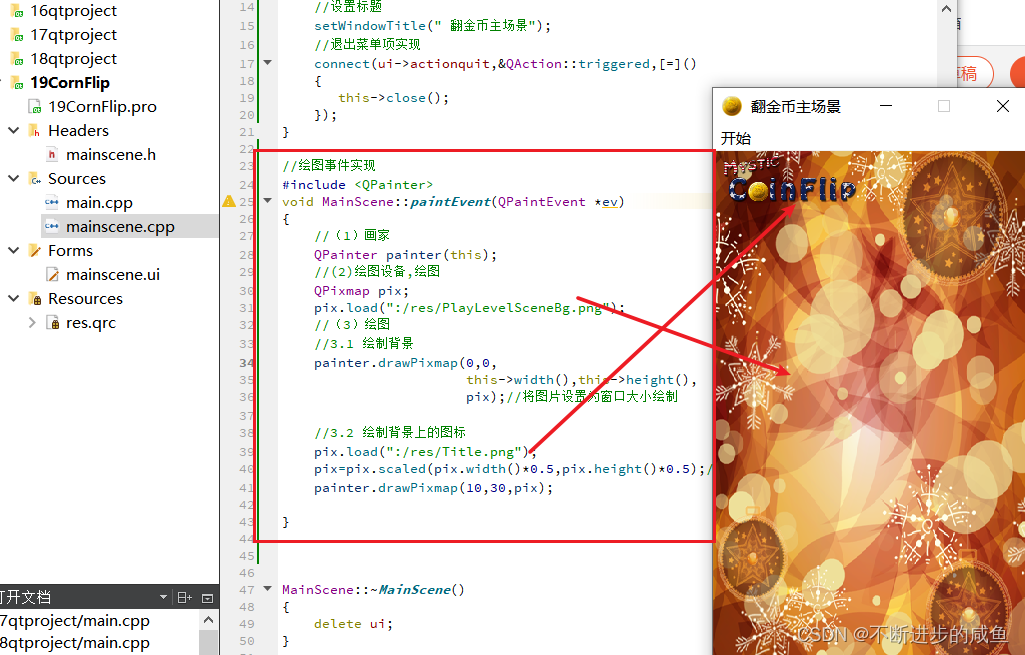Click the 18qtproject folder icon
This screenshot has width=1025, height=655.
(17, 59)
